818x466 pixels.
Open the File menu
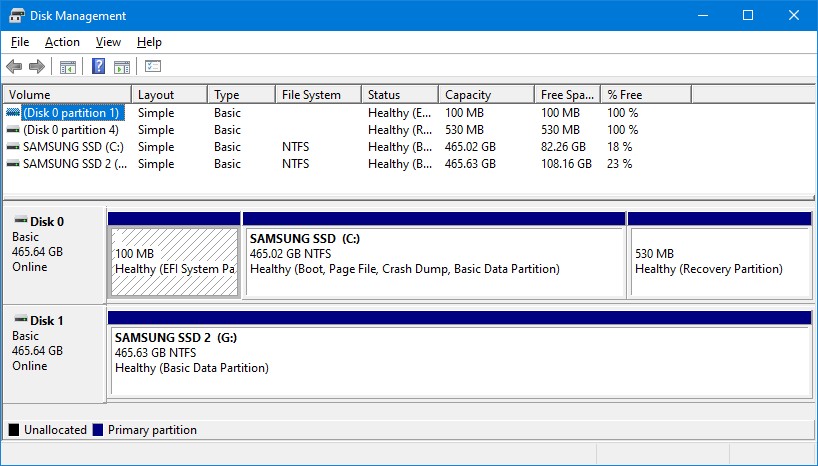tap(20, 42)
